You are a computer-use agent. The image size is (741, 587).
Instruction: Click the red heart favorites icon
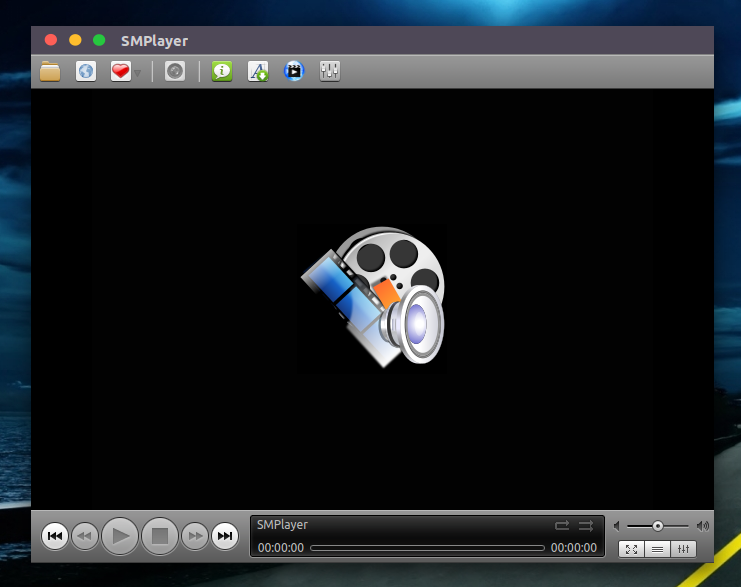tap(121, 71)
